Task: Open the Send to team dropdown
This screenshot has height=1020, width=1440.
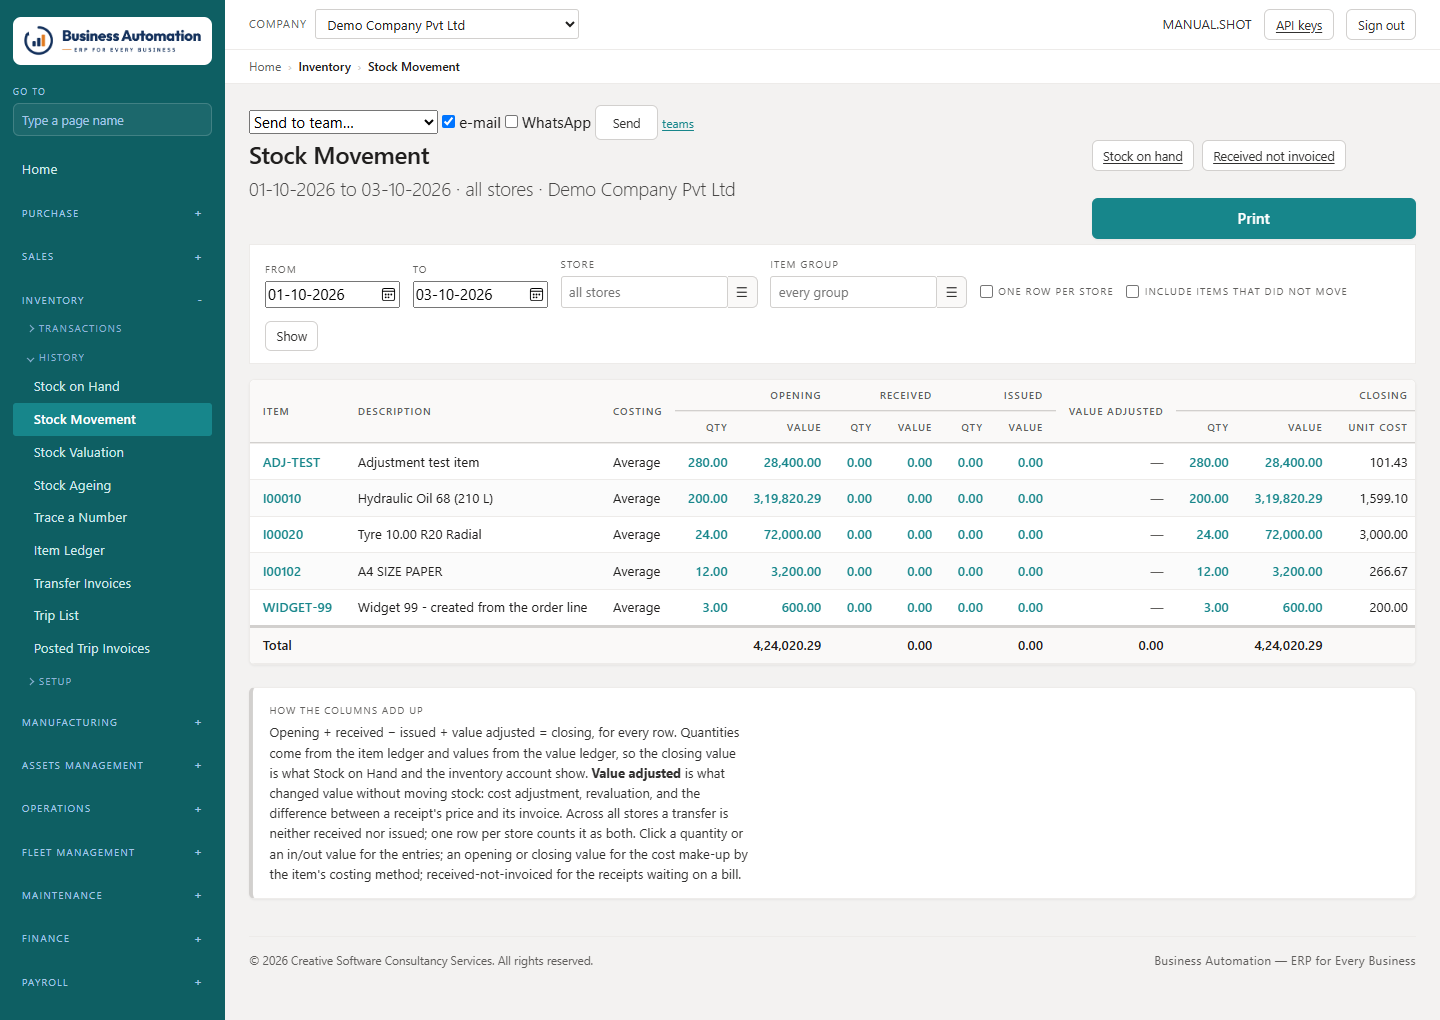Action: coord(343,122)
